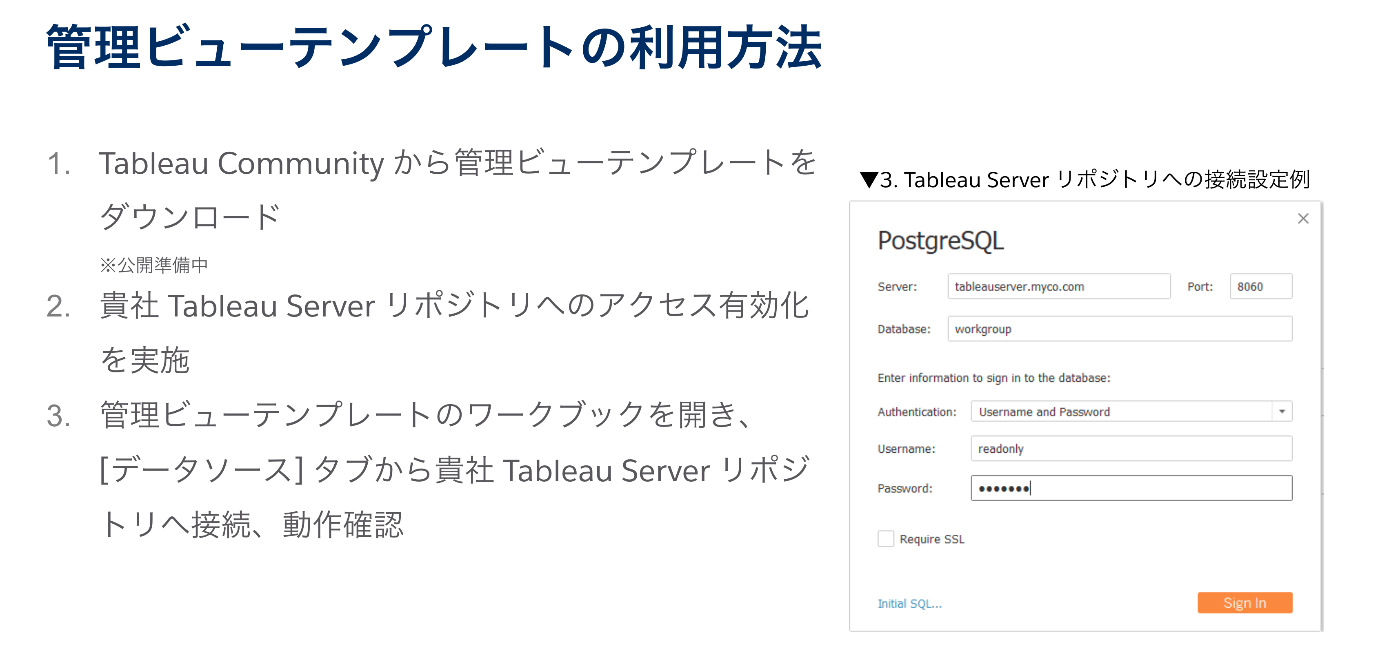Open the Initial SQL... link
1400x655 pixels.
tap(910, 603)
